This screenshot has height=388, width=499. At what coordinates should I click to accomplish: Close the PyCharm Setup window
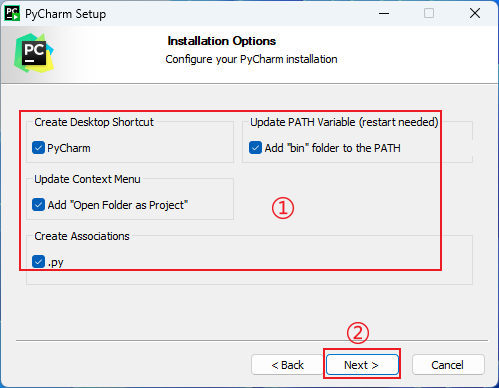pos(475,13)
